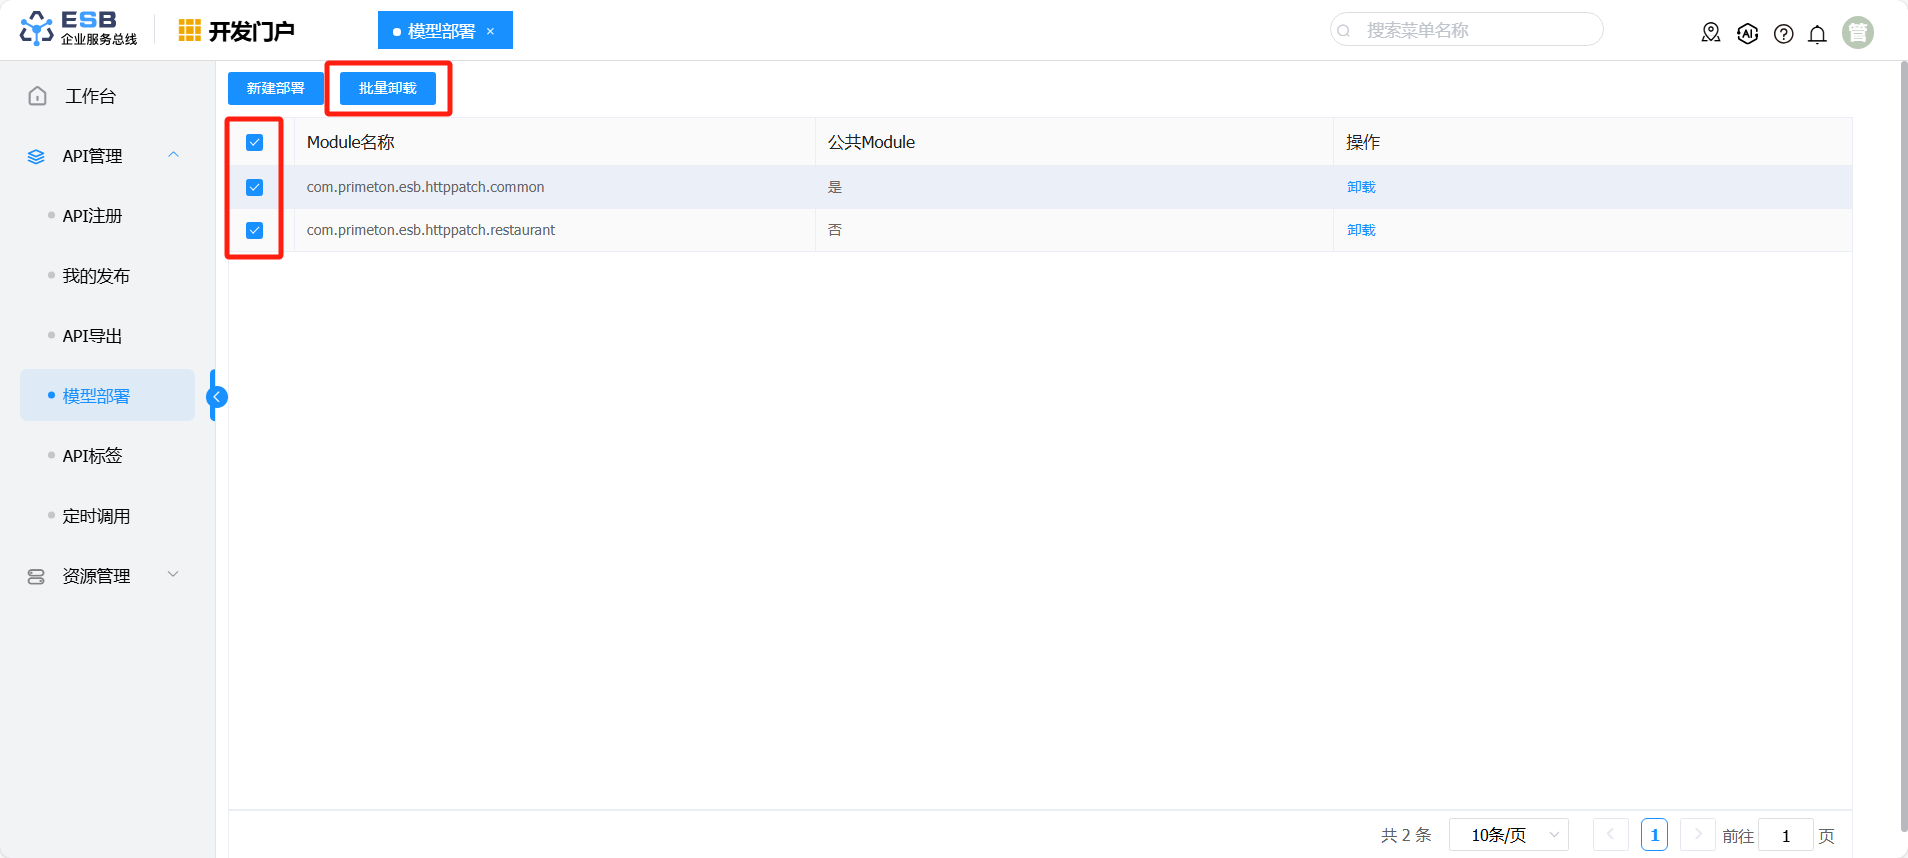Uncheck the httppatch.common row checkbox
This screenshot has height=858, width=1908.
tap(255, 187)
